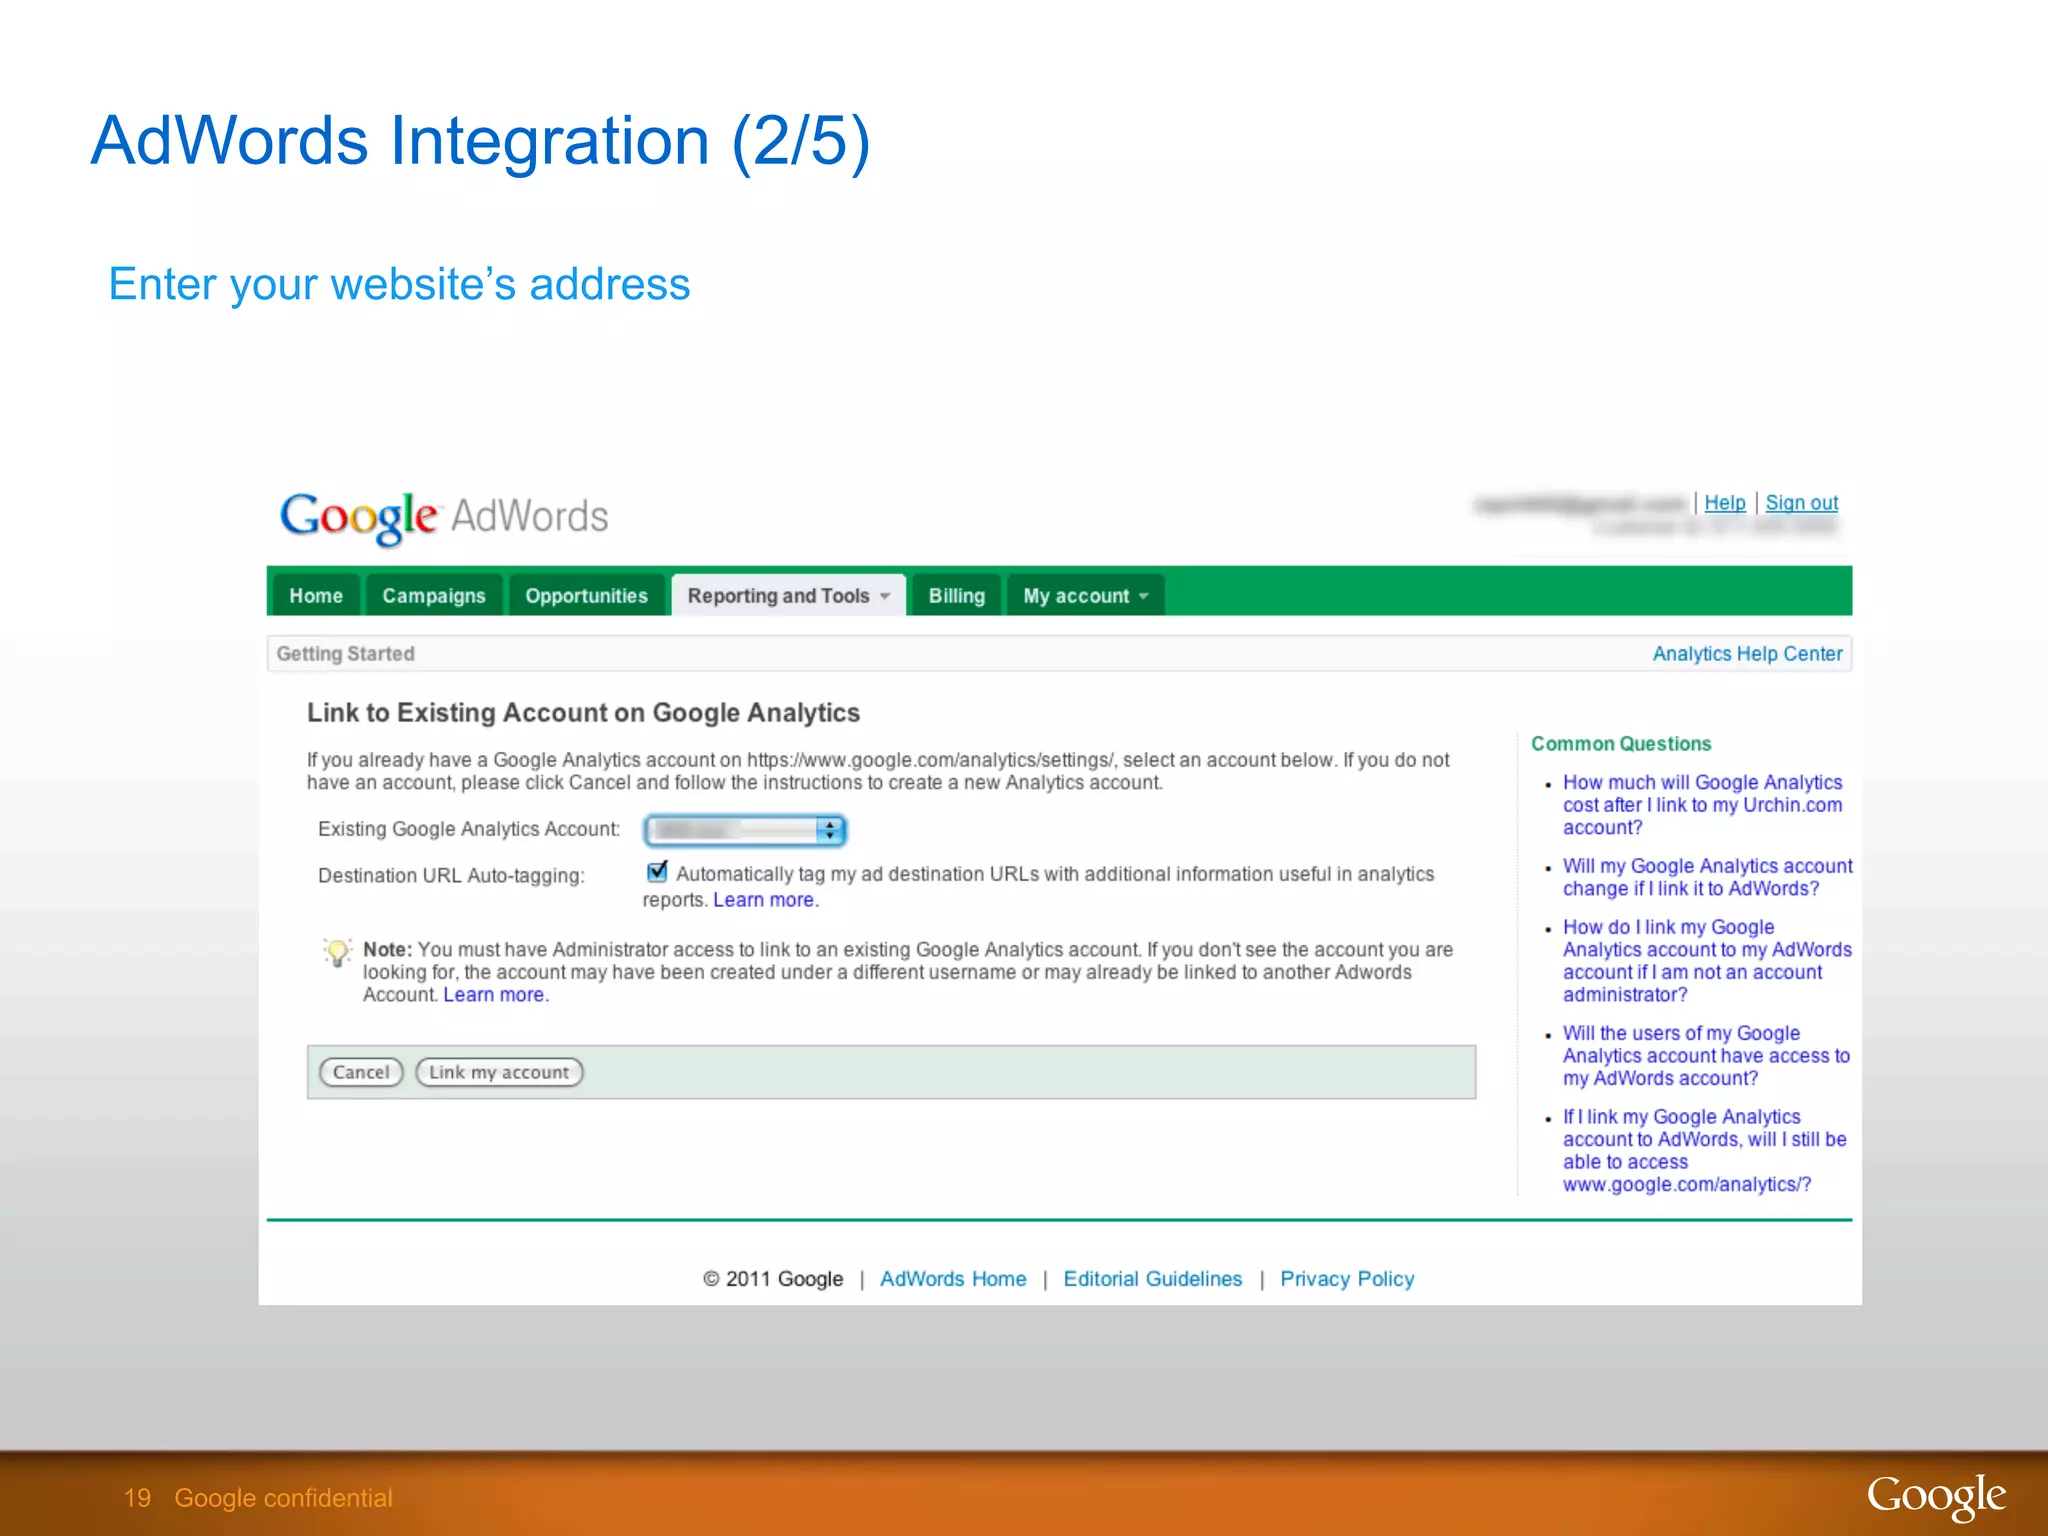Click the © 2011 Google text
2048x1536 pixels.
pos(773,1279)
